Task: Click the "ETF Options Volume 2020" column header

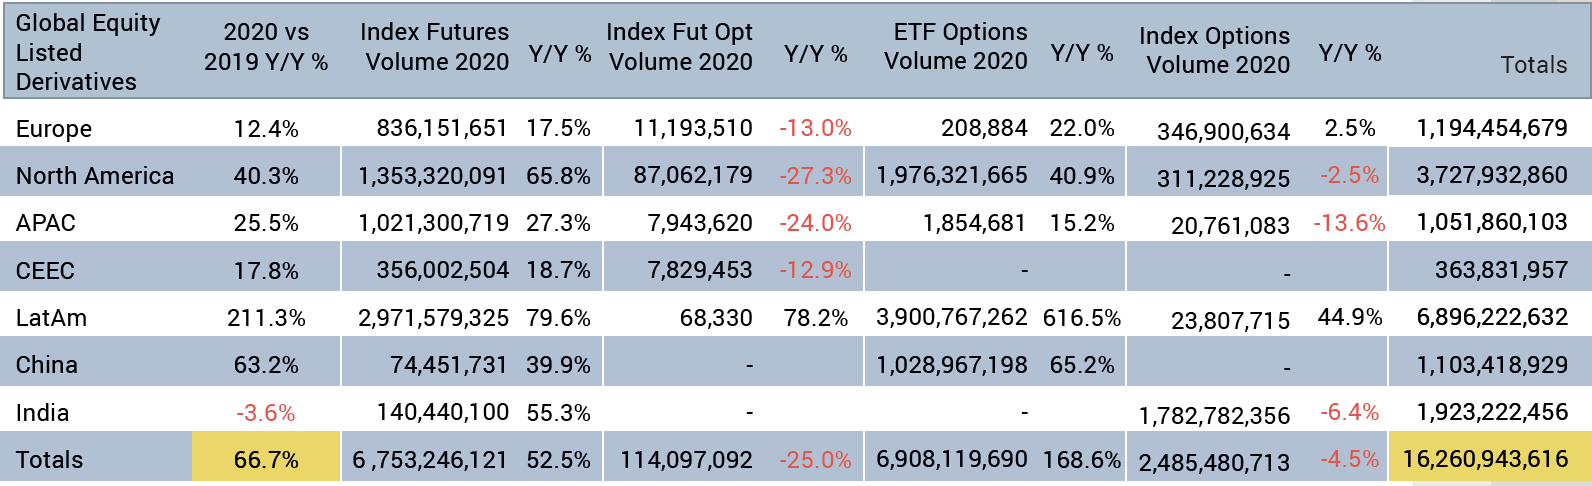Action: pyautogui.click(x=956, y=46)
